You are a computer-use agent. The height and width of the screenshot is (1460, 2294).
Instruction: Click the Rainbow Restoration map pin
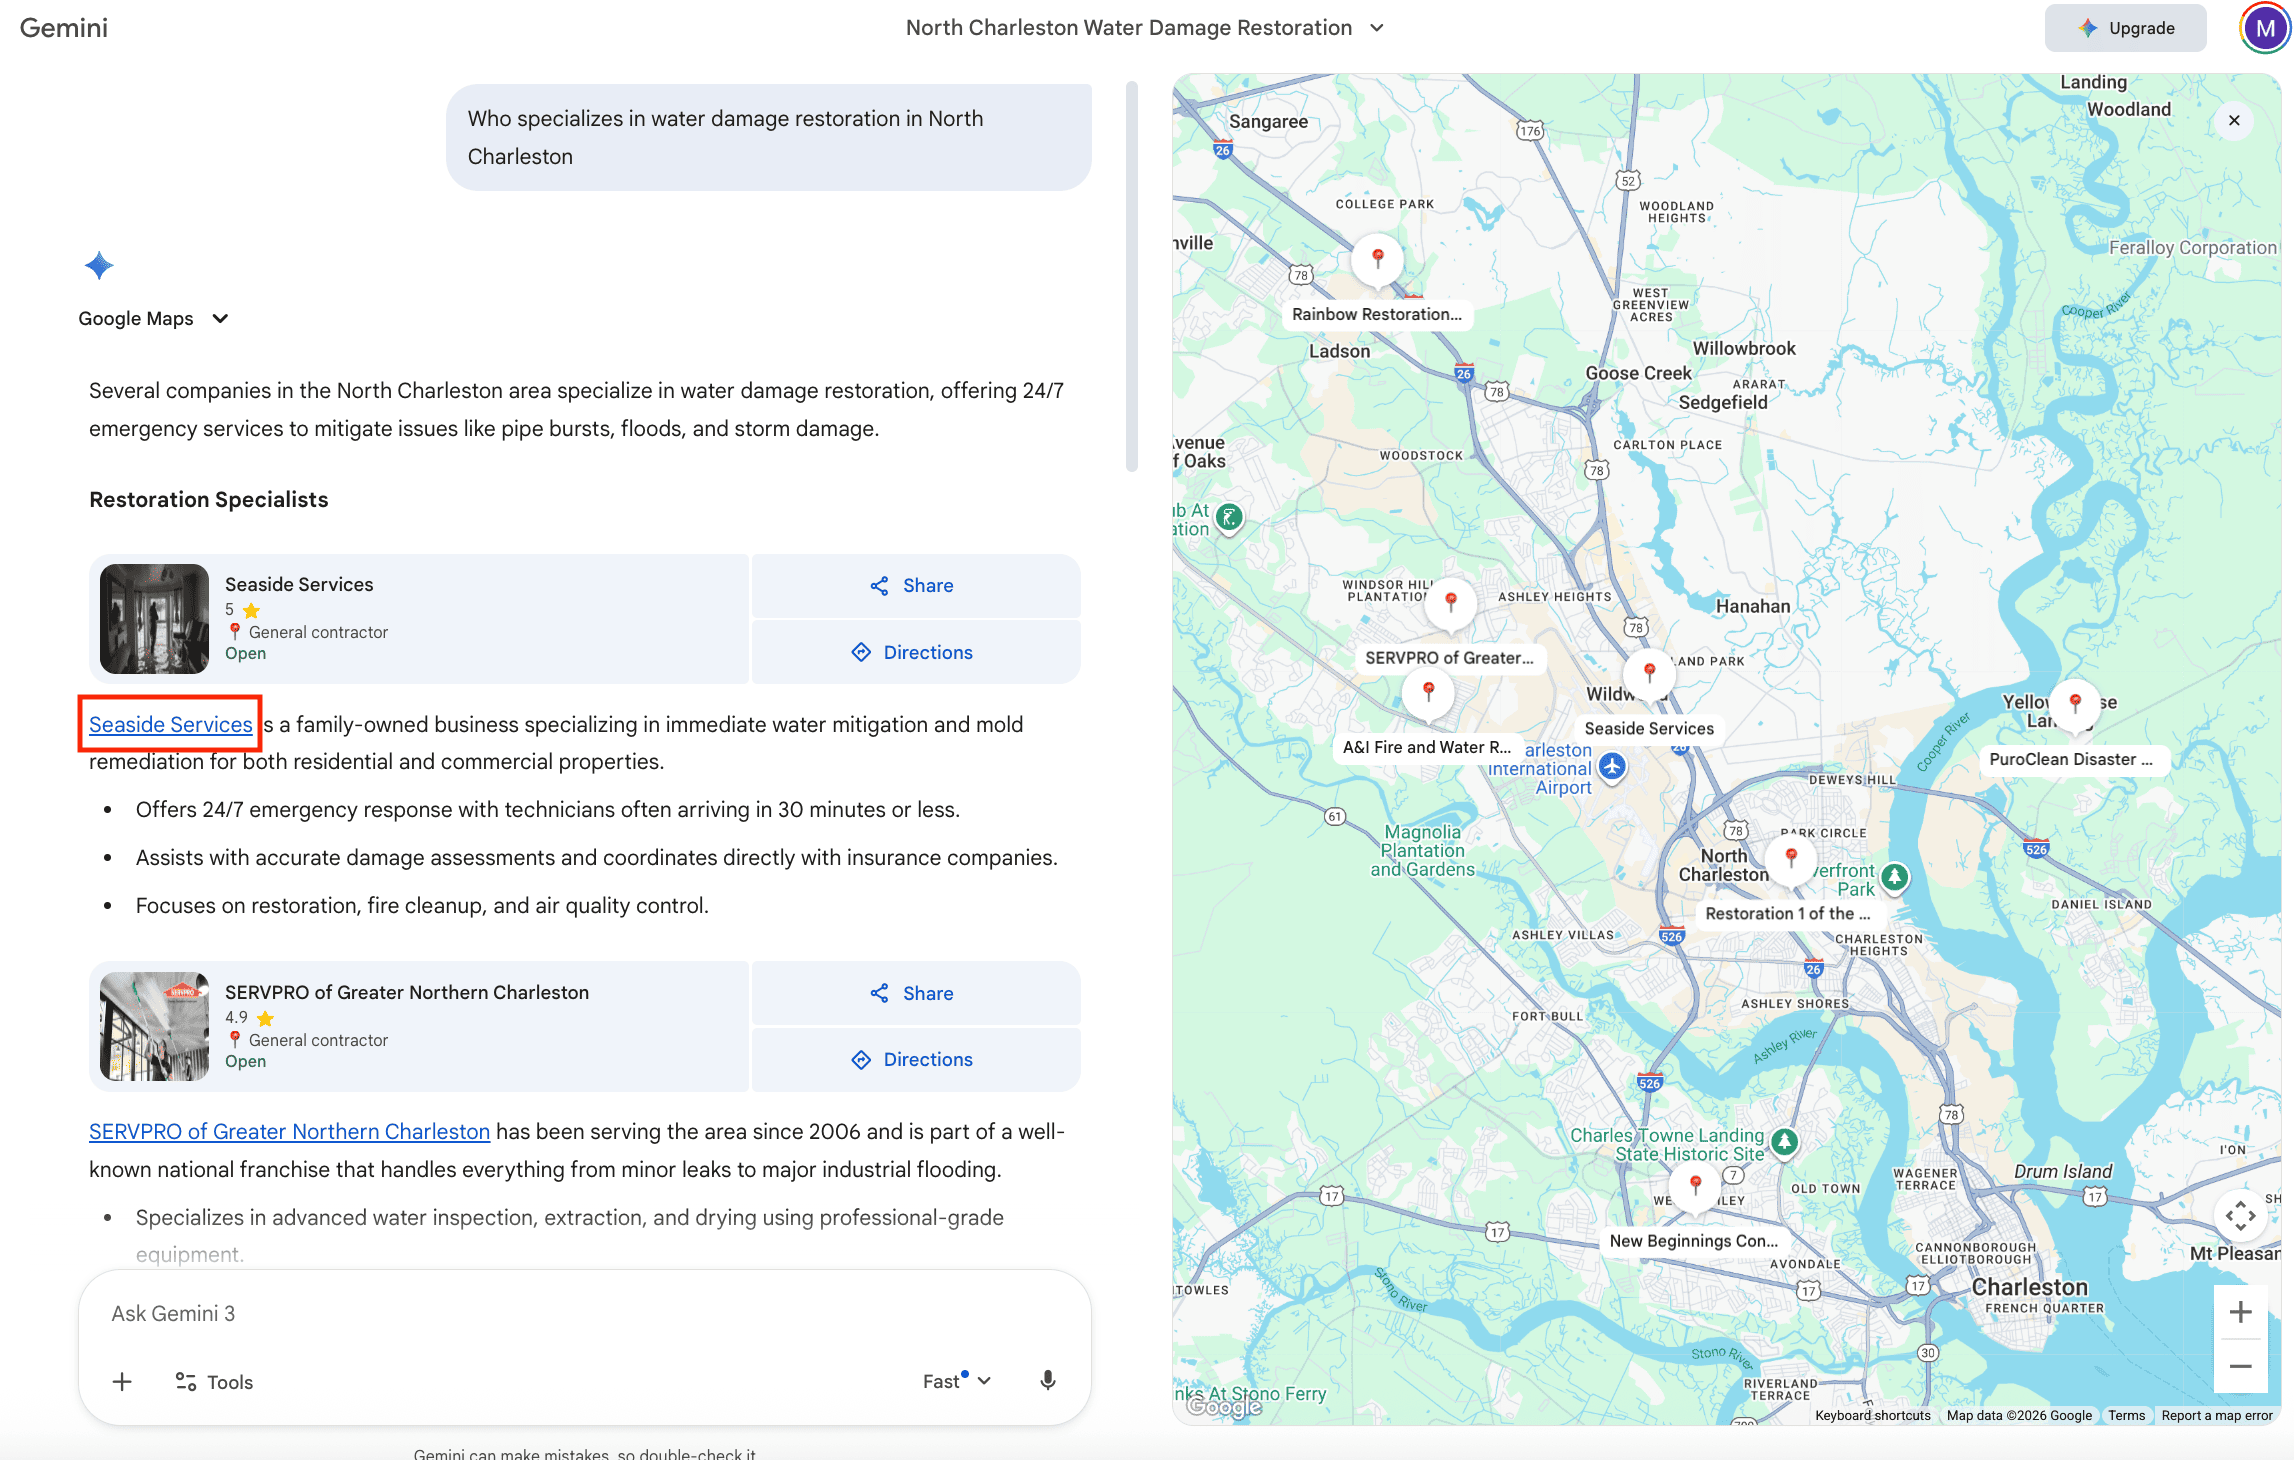click(1377, 258)
